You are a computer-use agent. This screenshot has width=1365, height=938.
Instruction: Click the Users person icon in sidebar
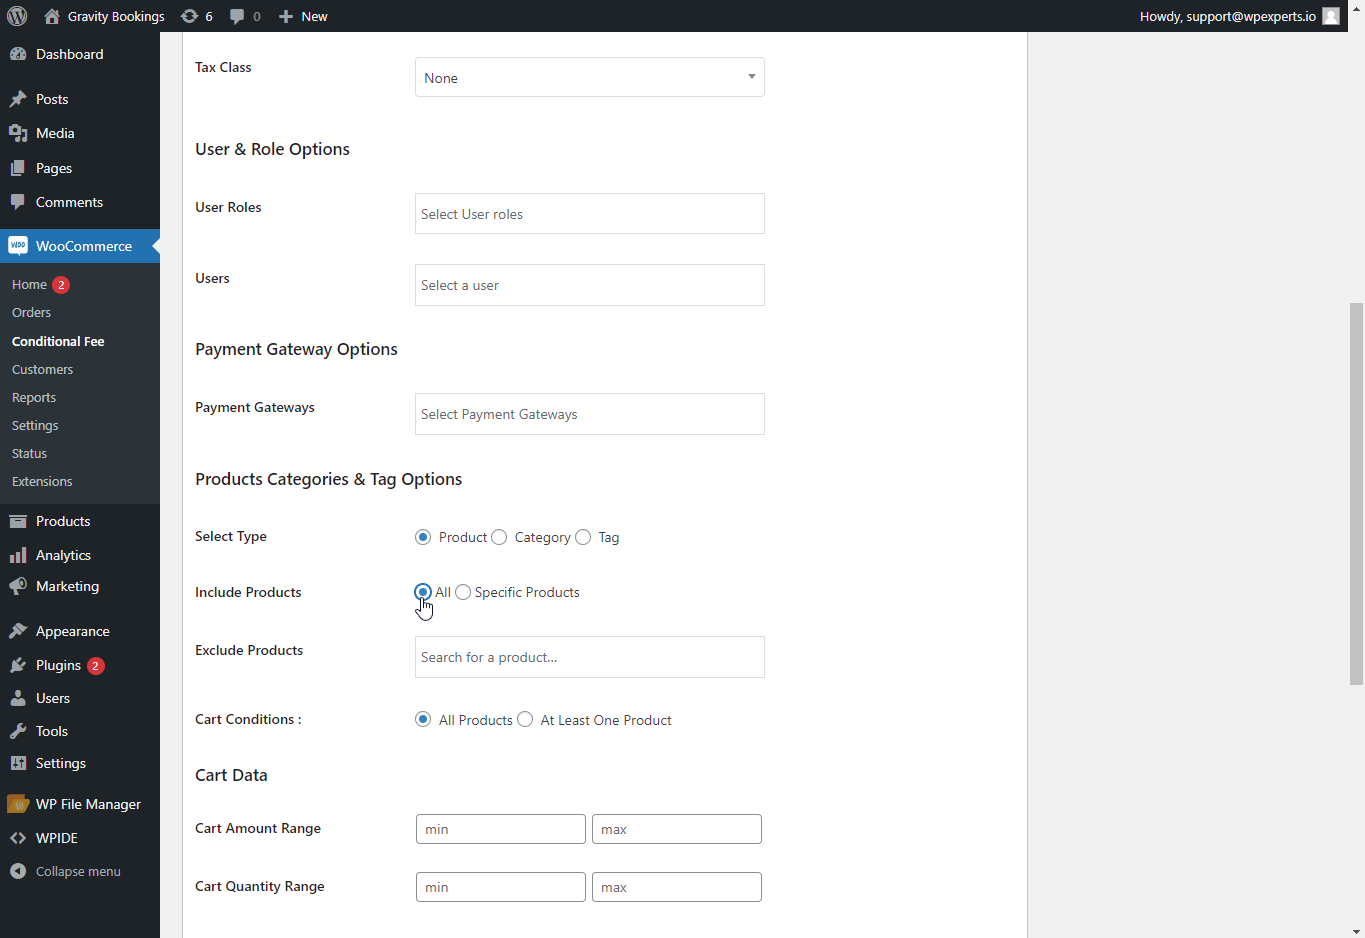point(18,698)
